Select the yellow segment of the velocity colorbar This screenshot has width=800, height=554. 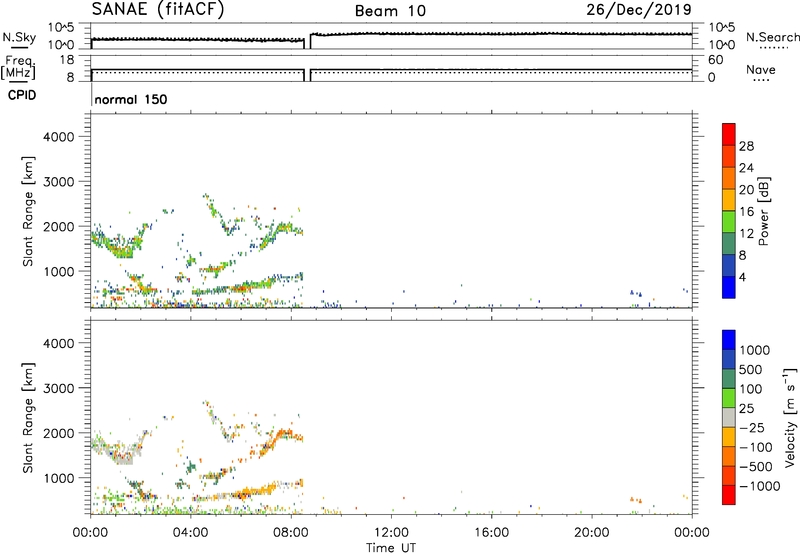tap(729, 437)
